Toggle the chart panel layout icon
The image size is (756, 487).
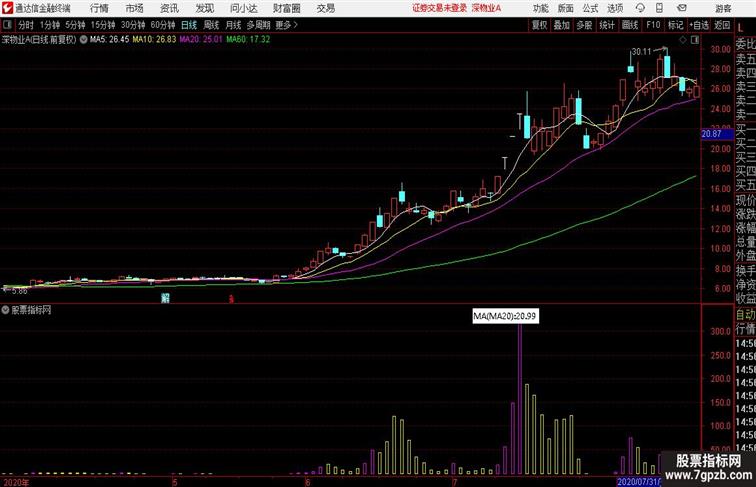(x=695, y=40)
